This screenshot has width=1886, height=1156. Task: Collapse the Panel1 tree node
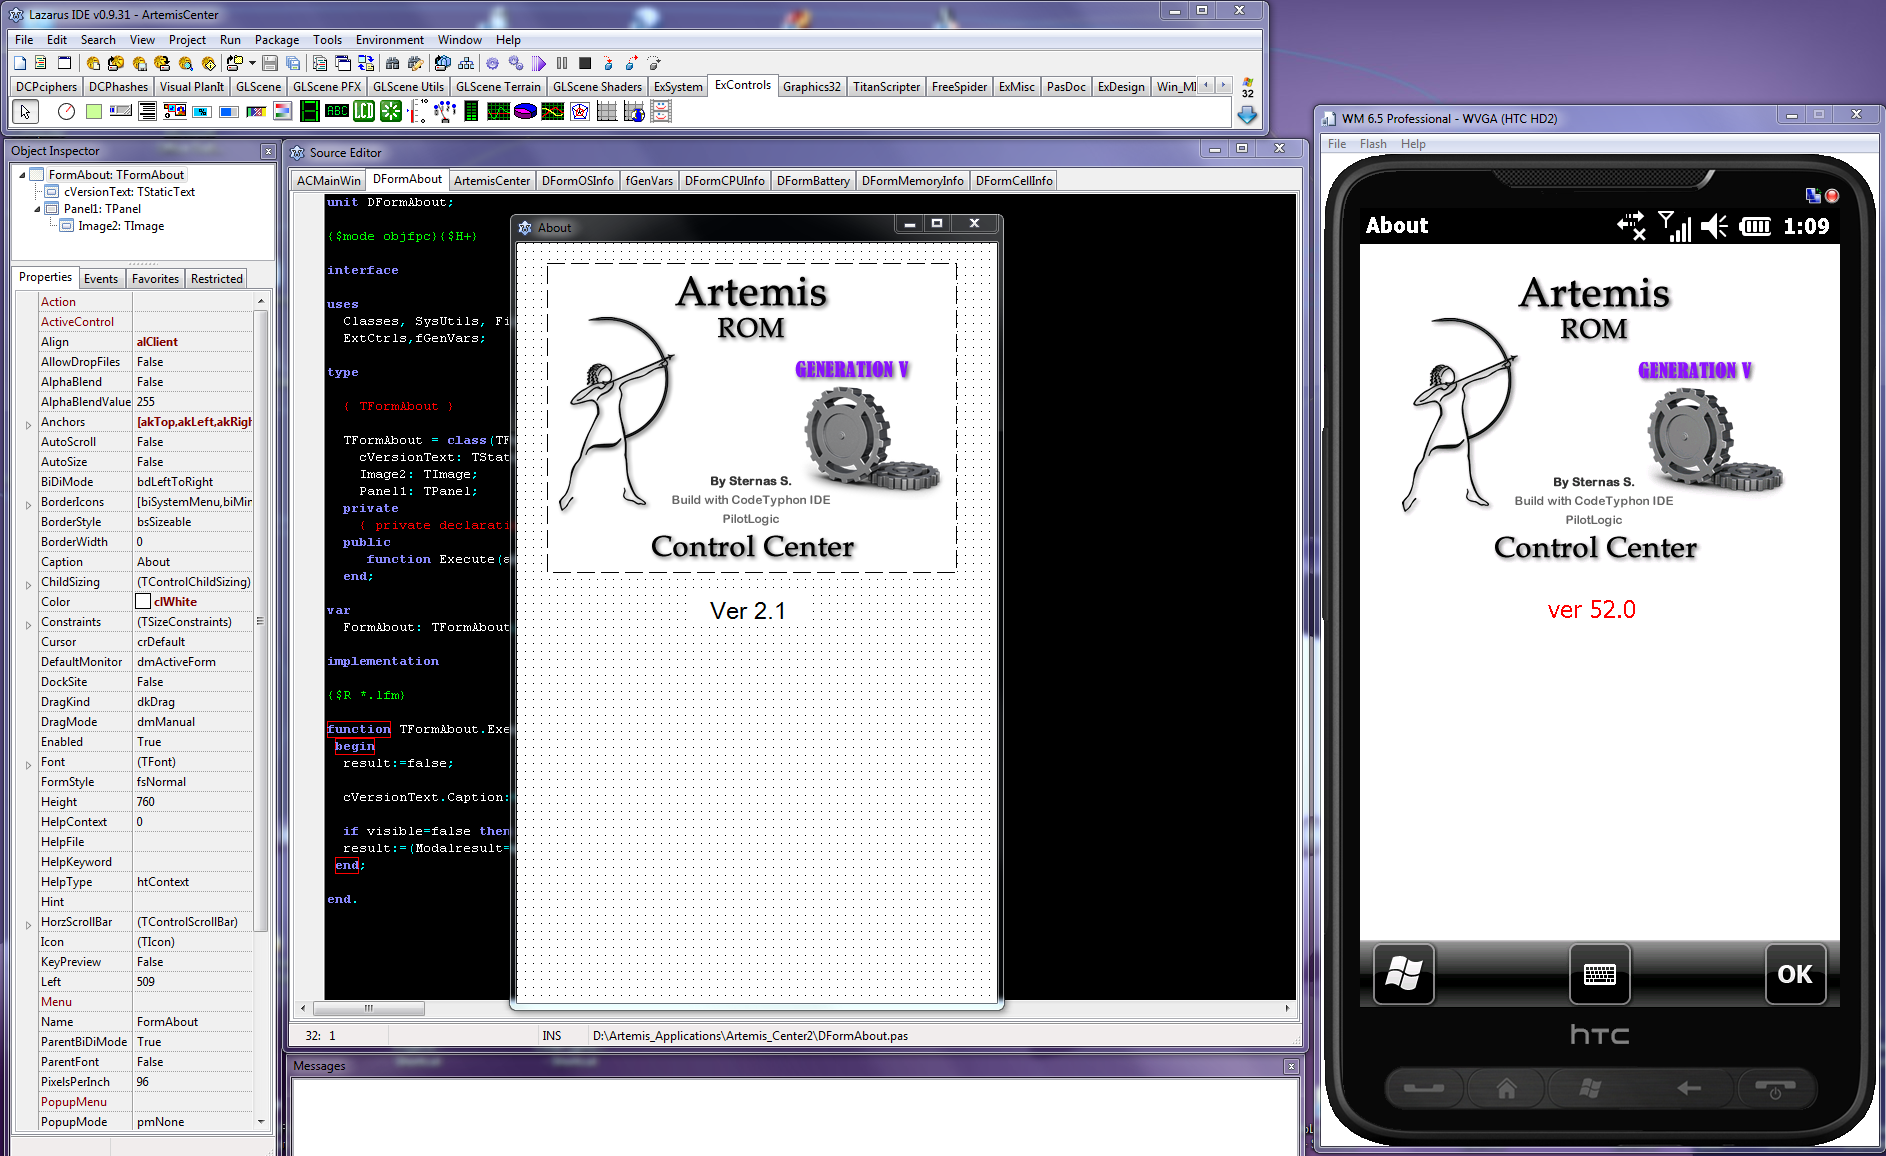click(38, 209)
